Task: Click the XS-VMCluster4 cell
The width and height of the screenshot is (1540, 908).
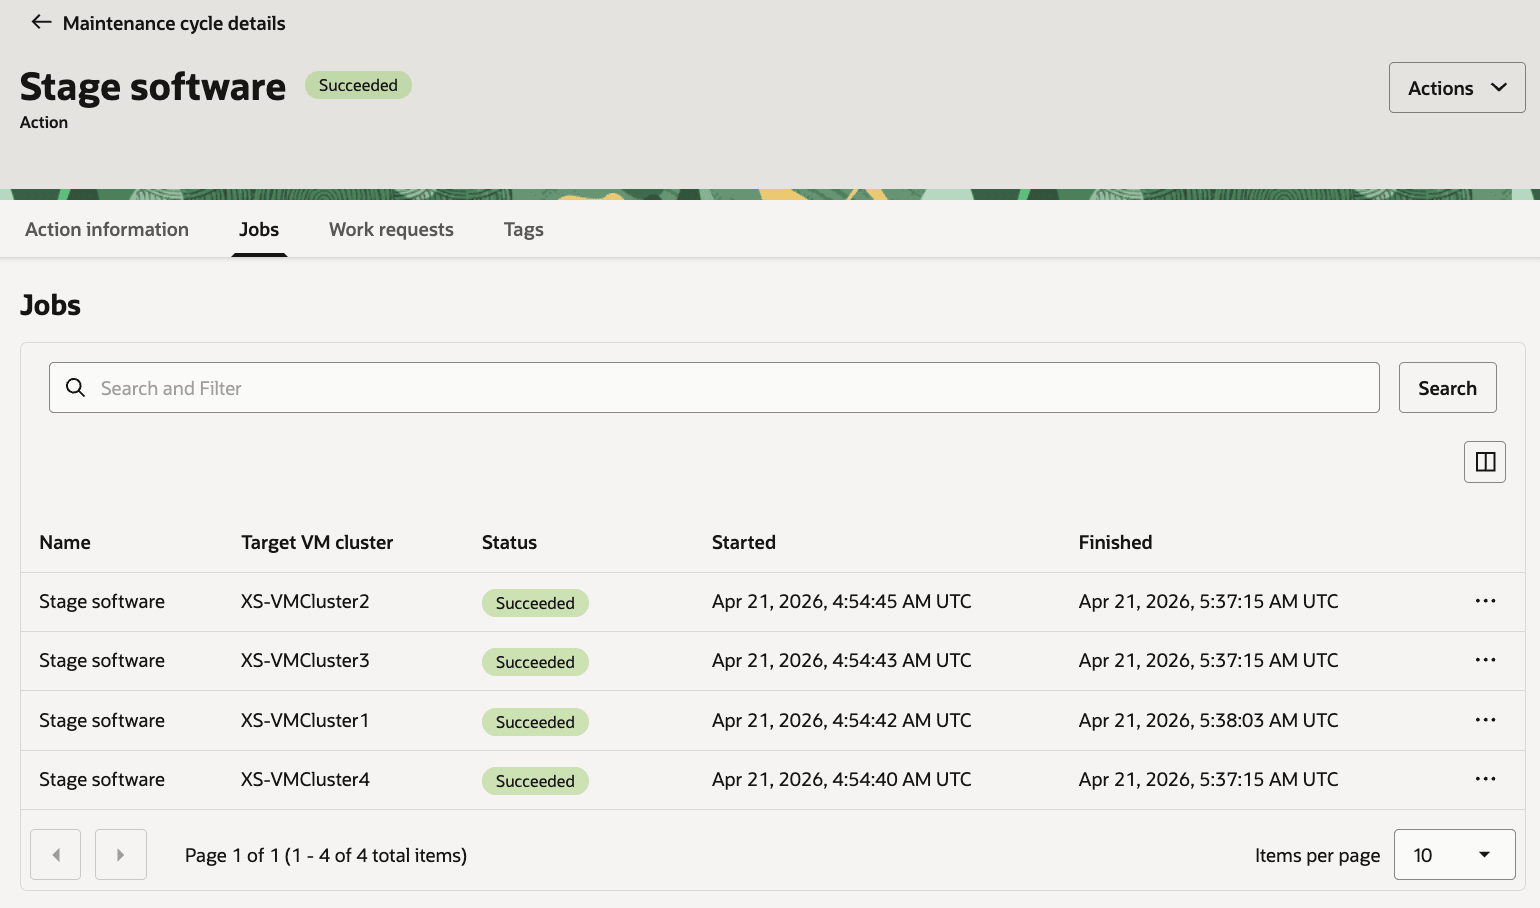Action: pyautogui.click(x=305, y=779)
